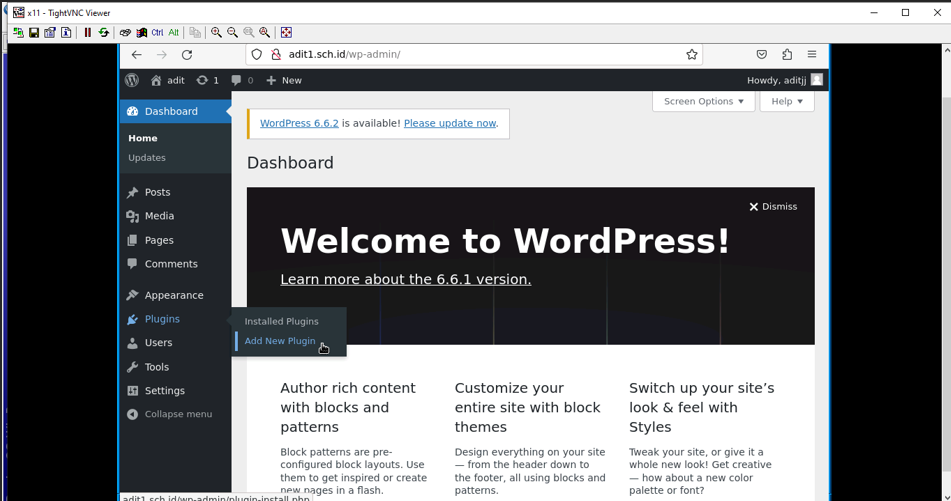Viewport: 951px width, 501px height.
Task: Open the Posts menu item
Action: pyautogui.click(x=175, y=192)
